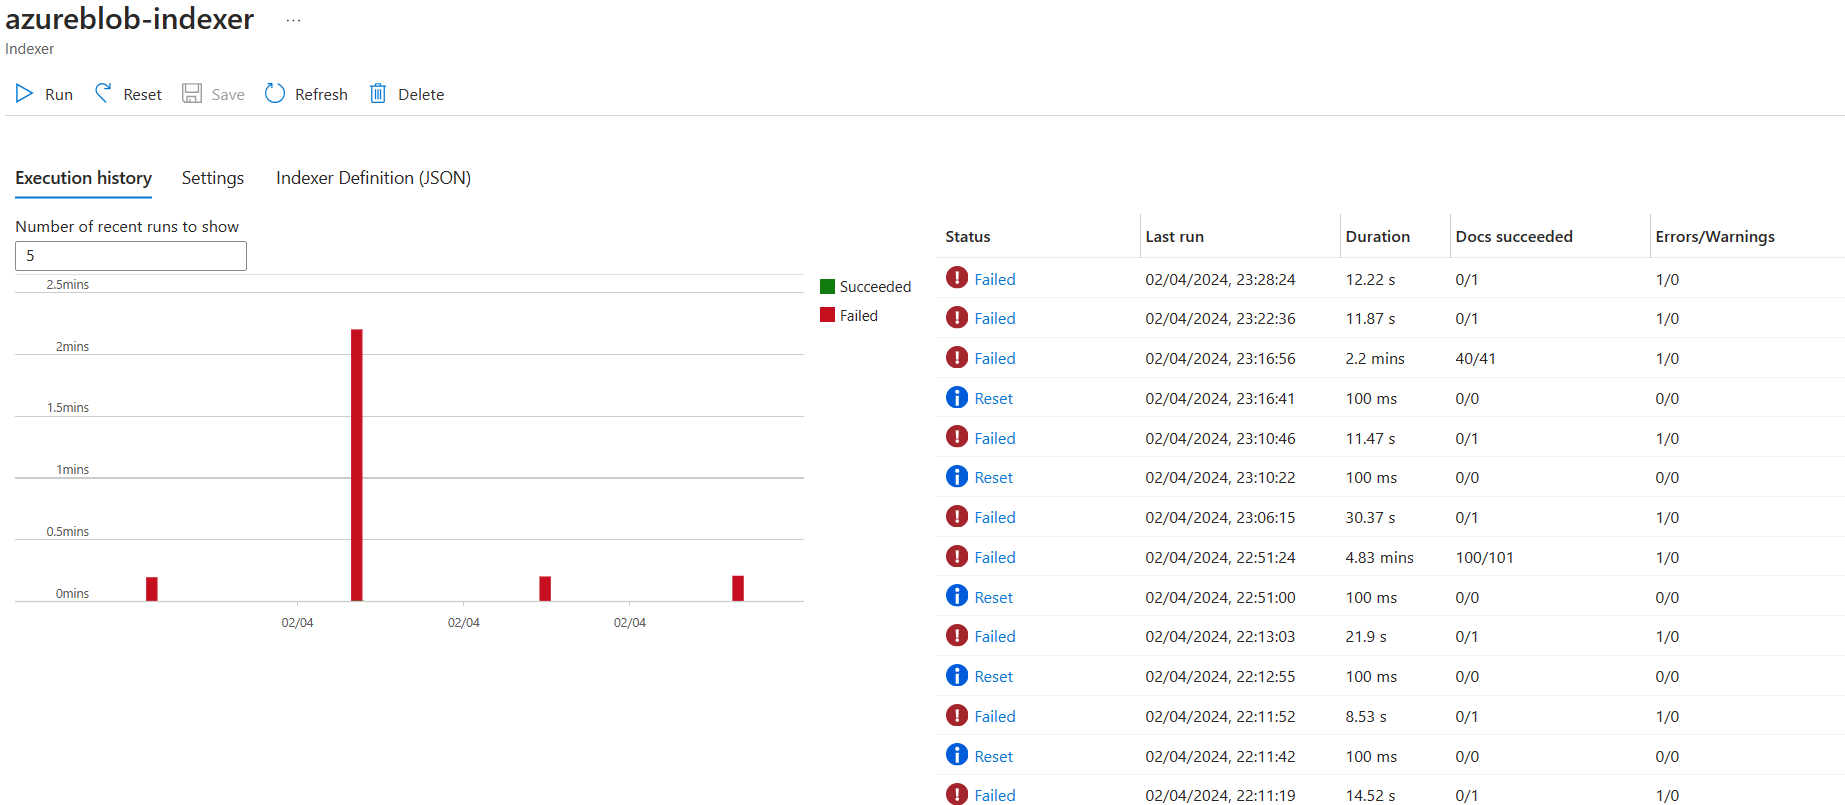Click the Run button label
The image size is (1845, 805).
coord(59,95)
